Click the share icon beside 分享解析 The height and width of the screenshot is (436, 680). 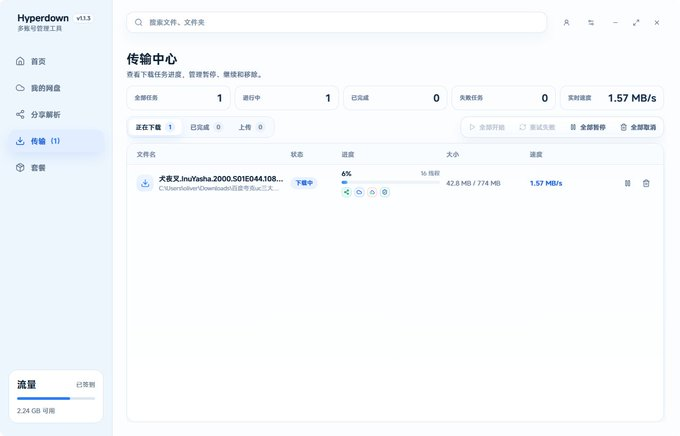click(20, 115)
